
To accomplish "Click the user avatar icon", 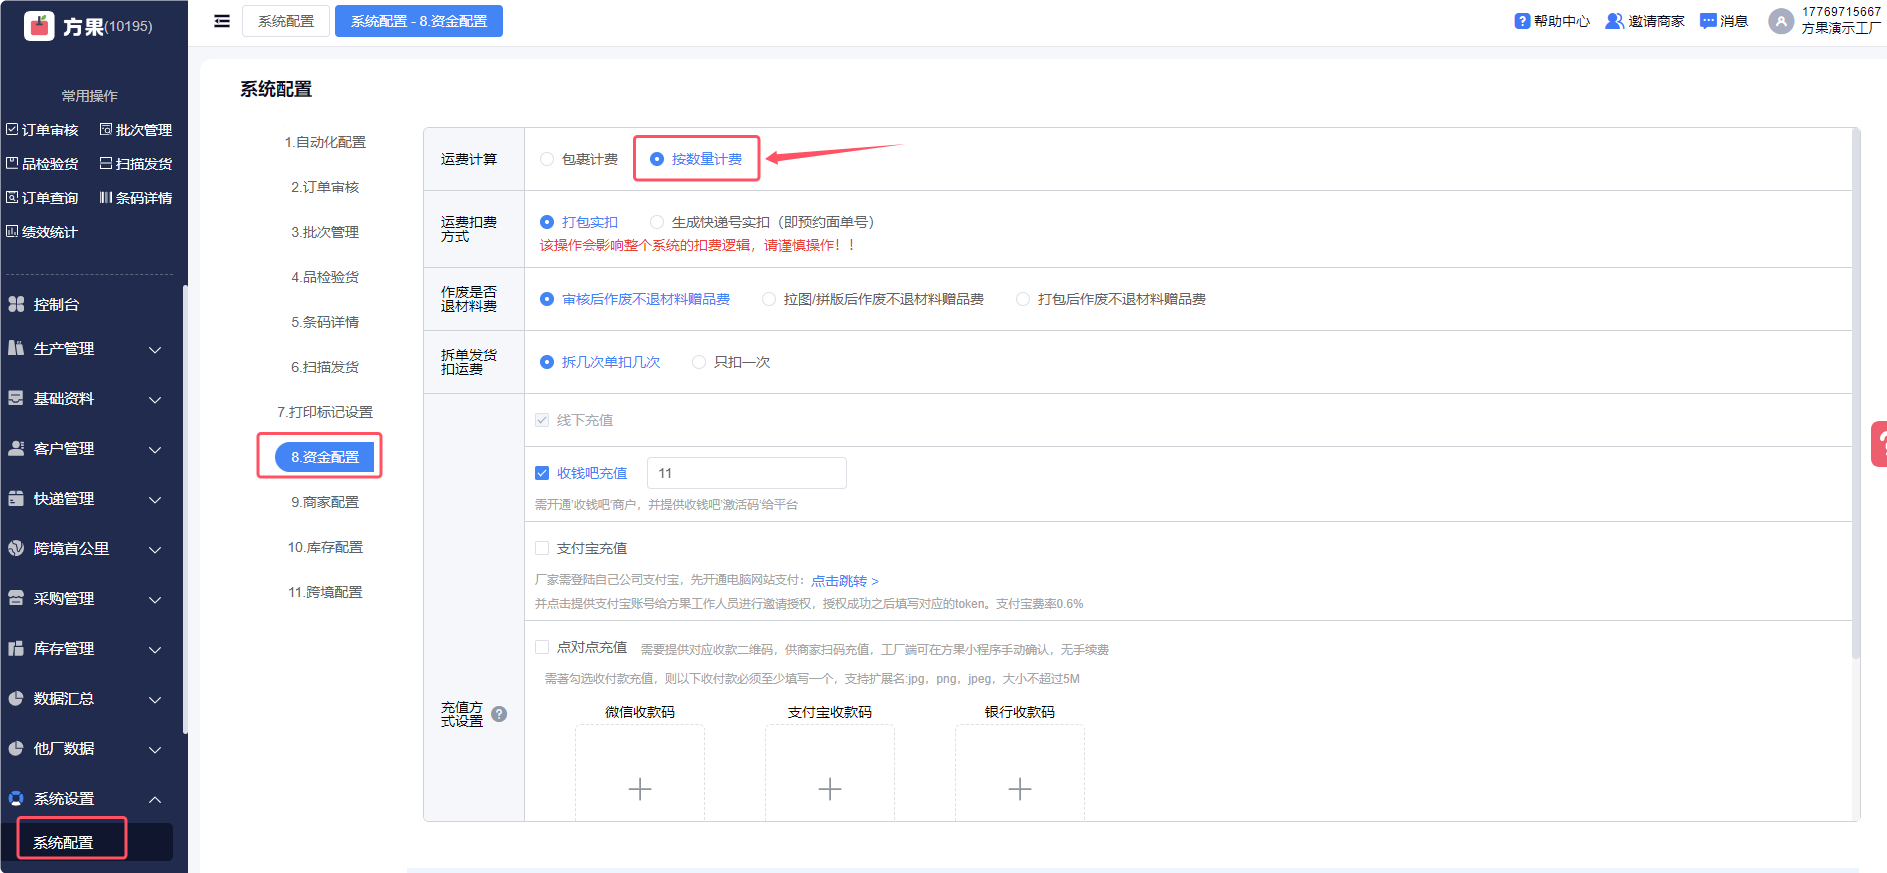I will click(1781, 21).
